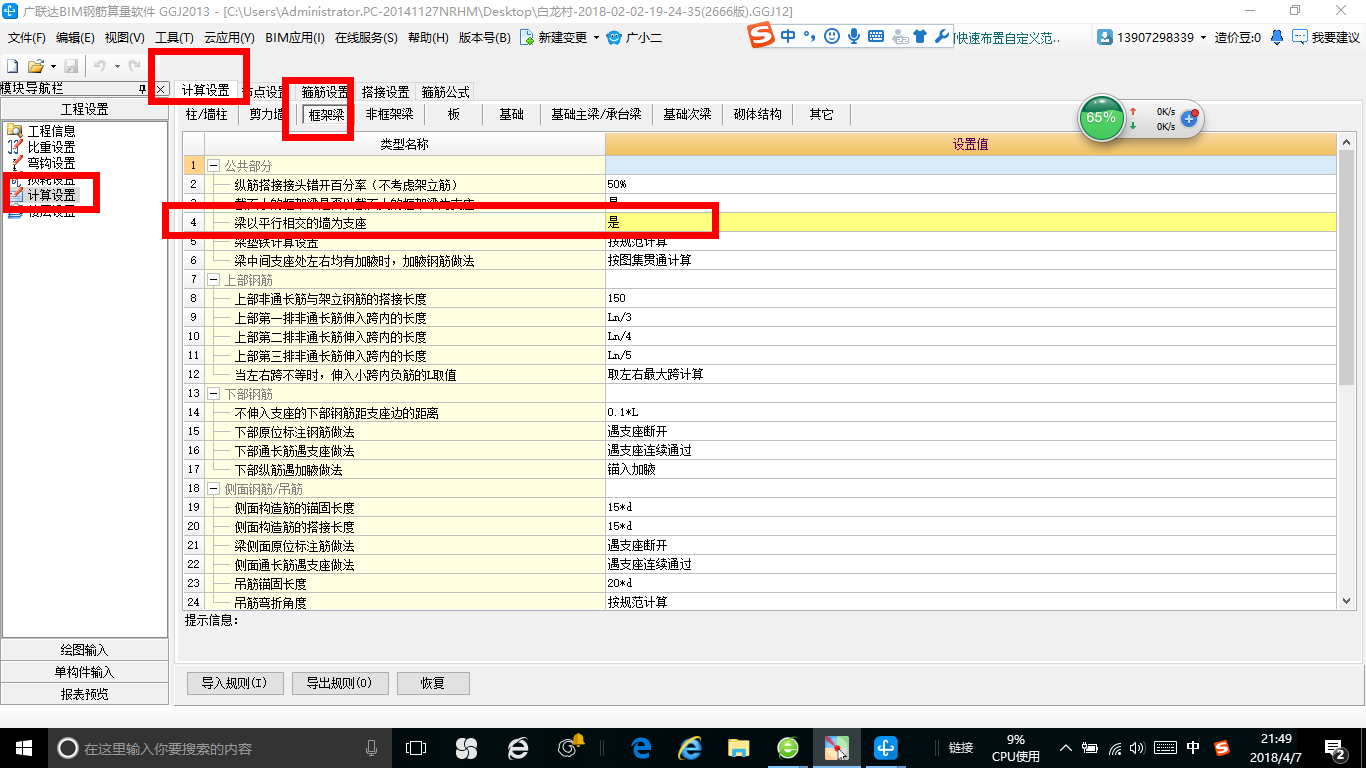Click the 恢复 button
This screenshot has height=768, width=1366.
tap(433, 684)
